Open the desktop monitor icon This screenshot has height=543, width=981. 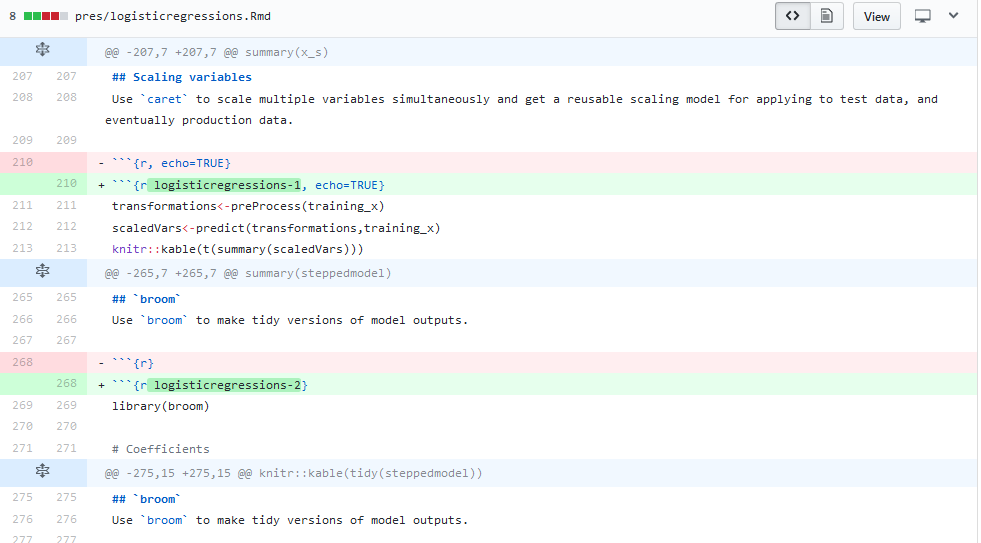[922, 16]
